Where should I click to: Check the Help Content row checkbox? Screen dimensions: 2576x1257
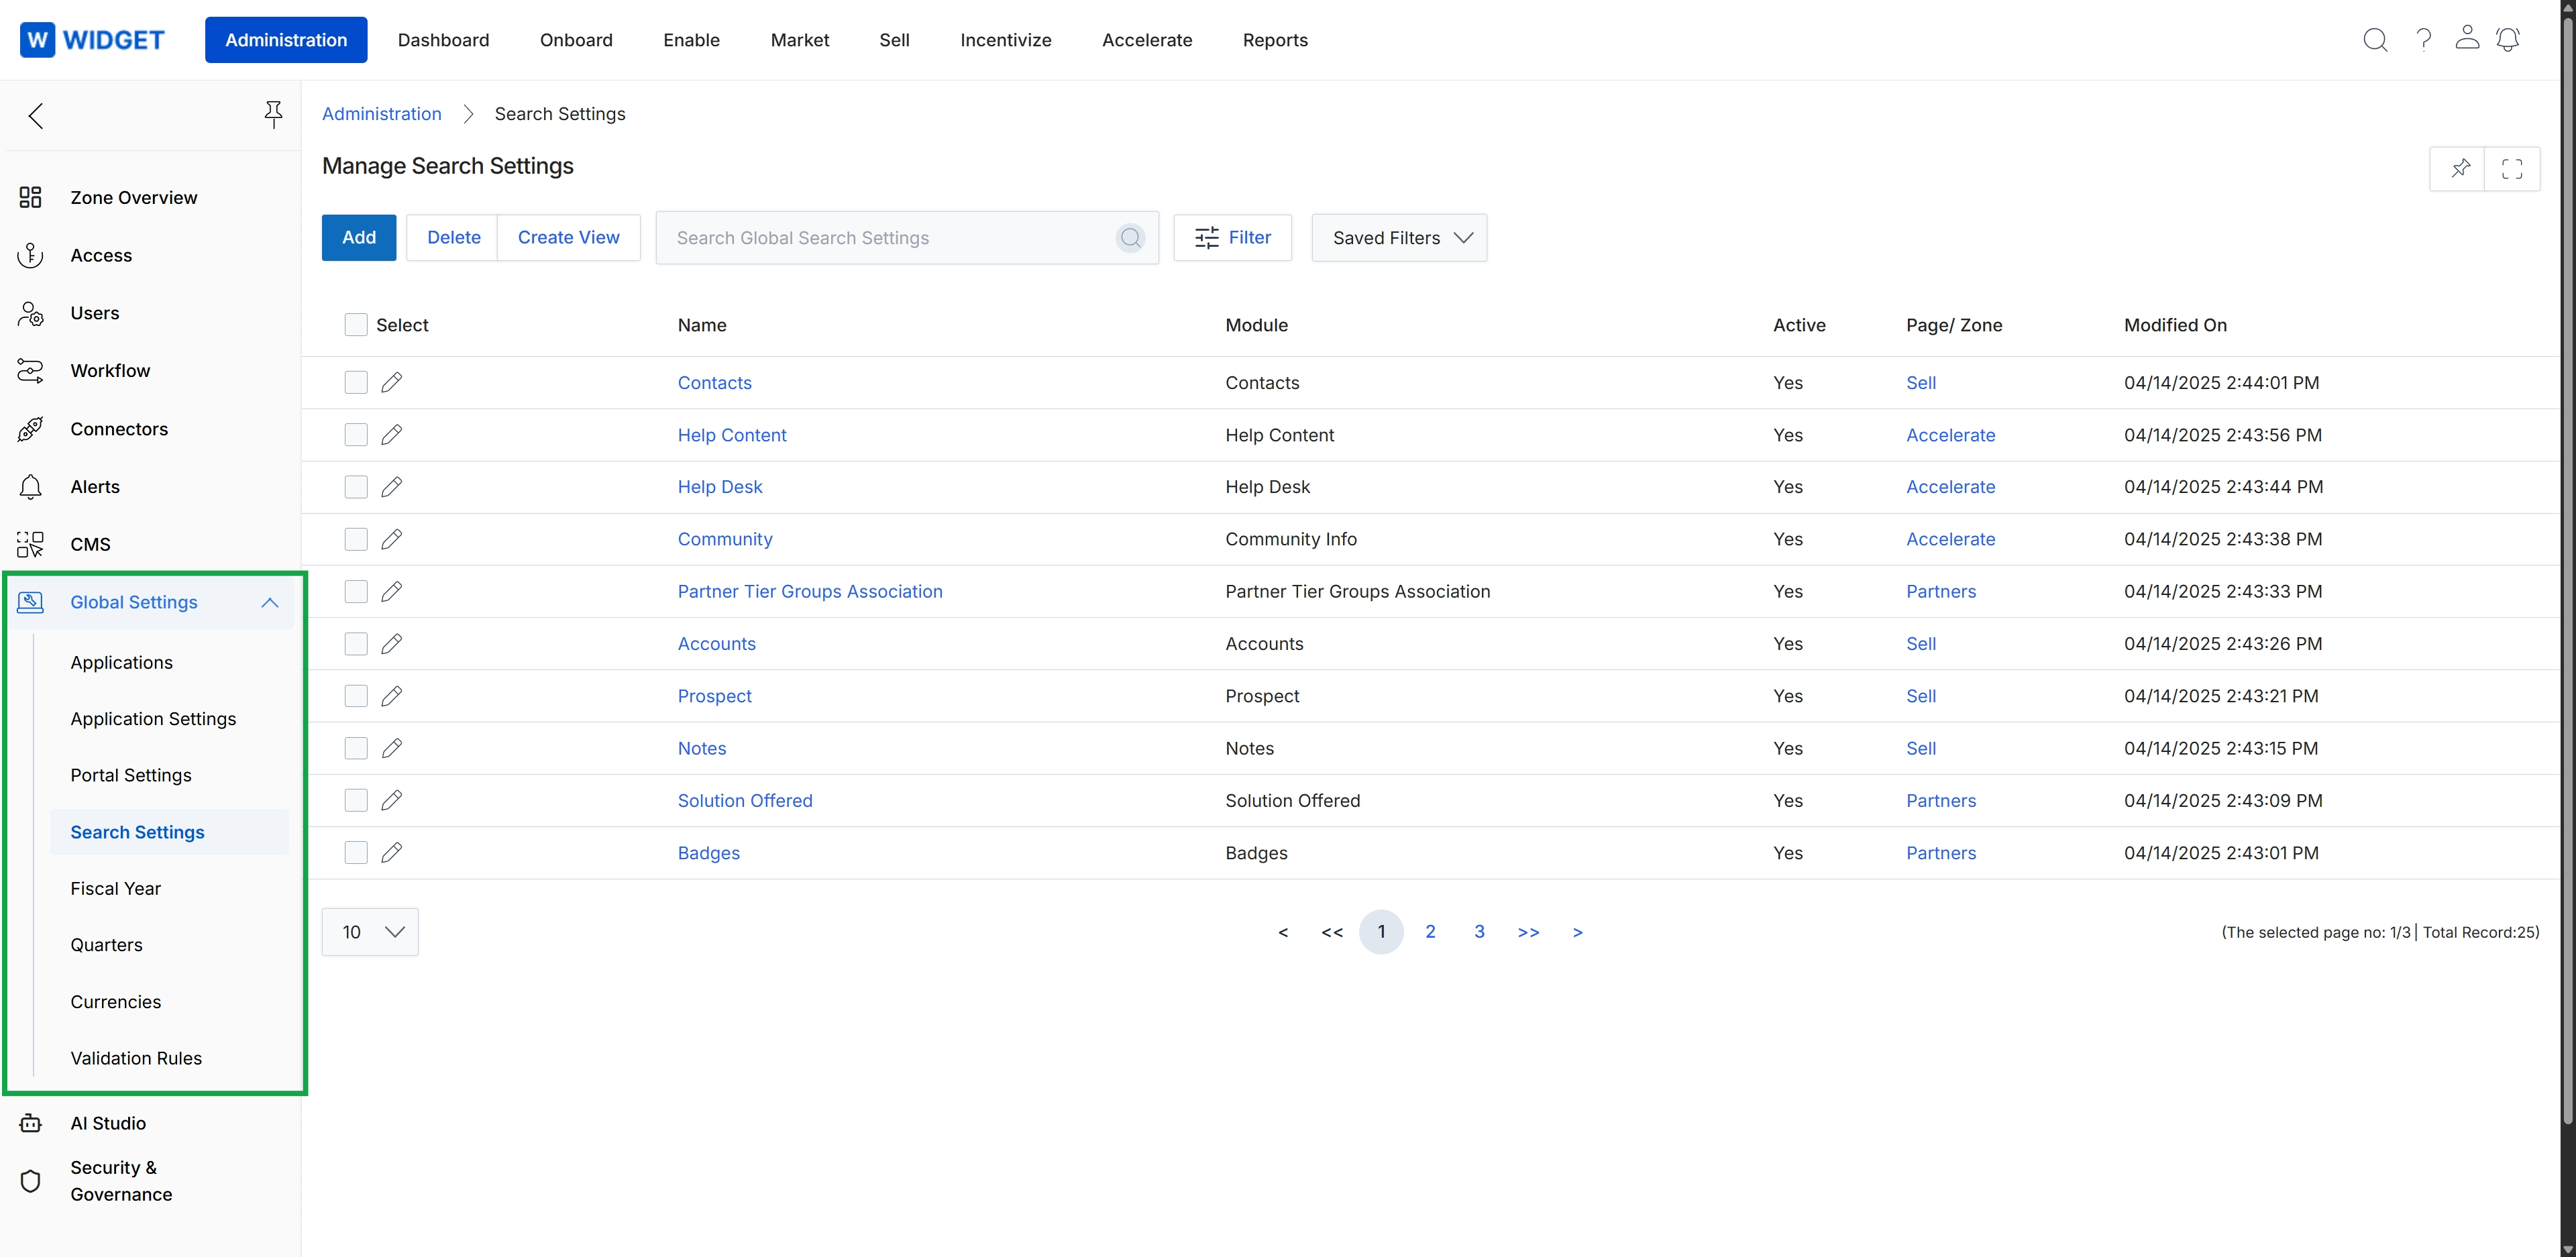pos(356,435)
